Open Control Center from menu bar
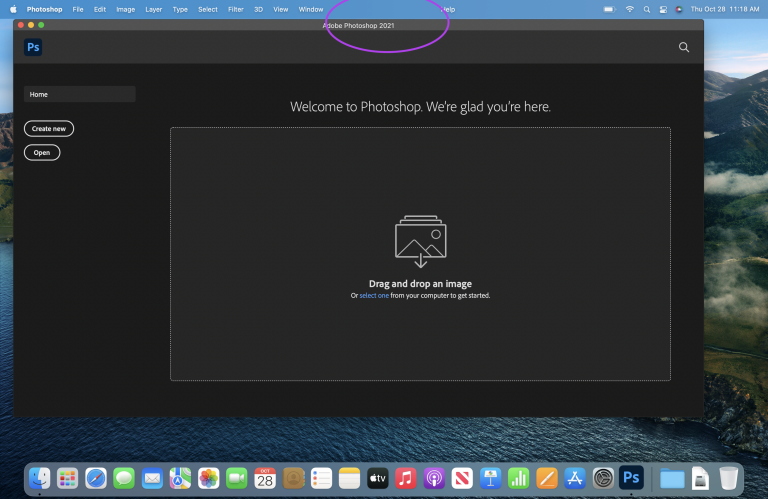The height and width of the screenshot is (499, 768). (x=663, y=9)
